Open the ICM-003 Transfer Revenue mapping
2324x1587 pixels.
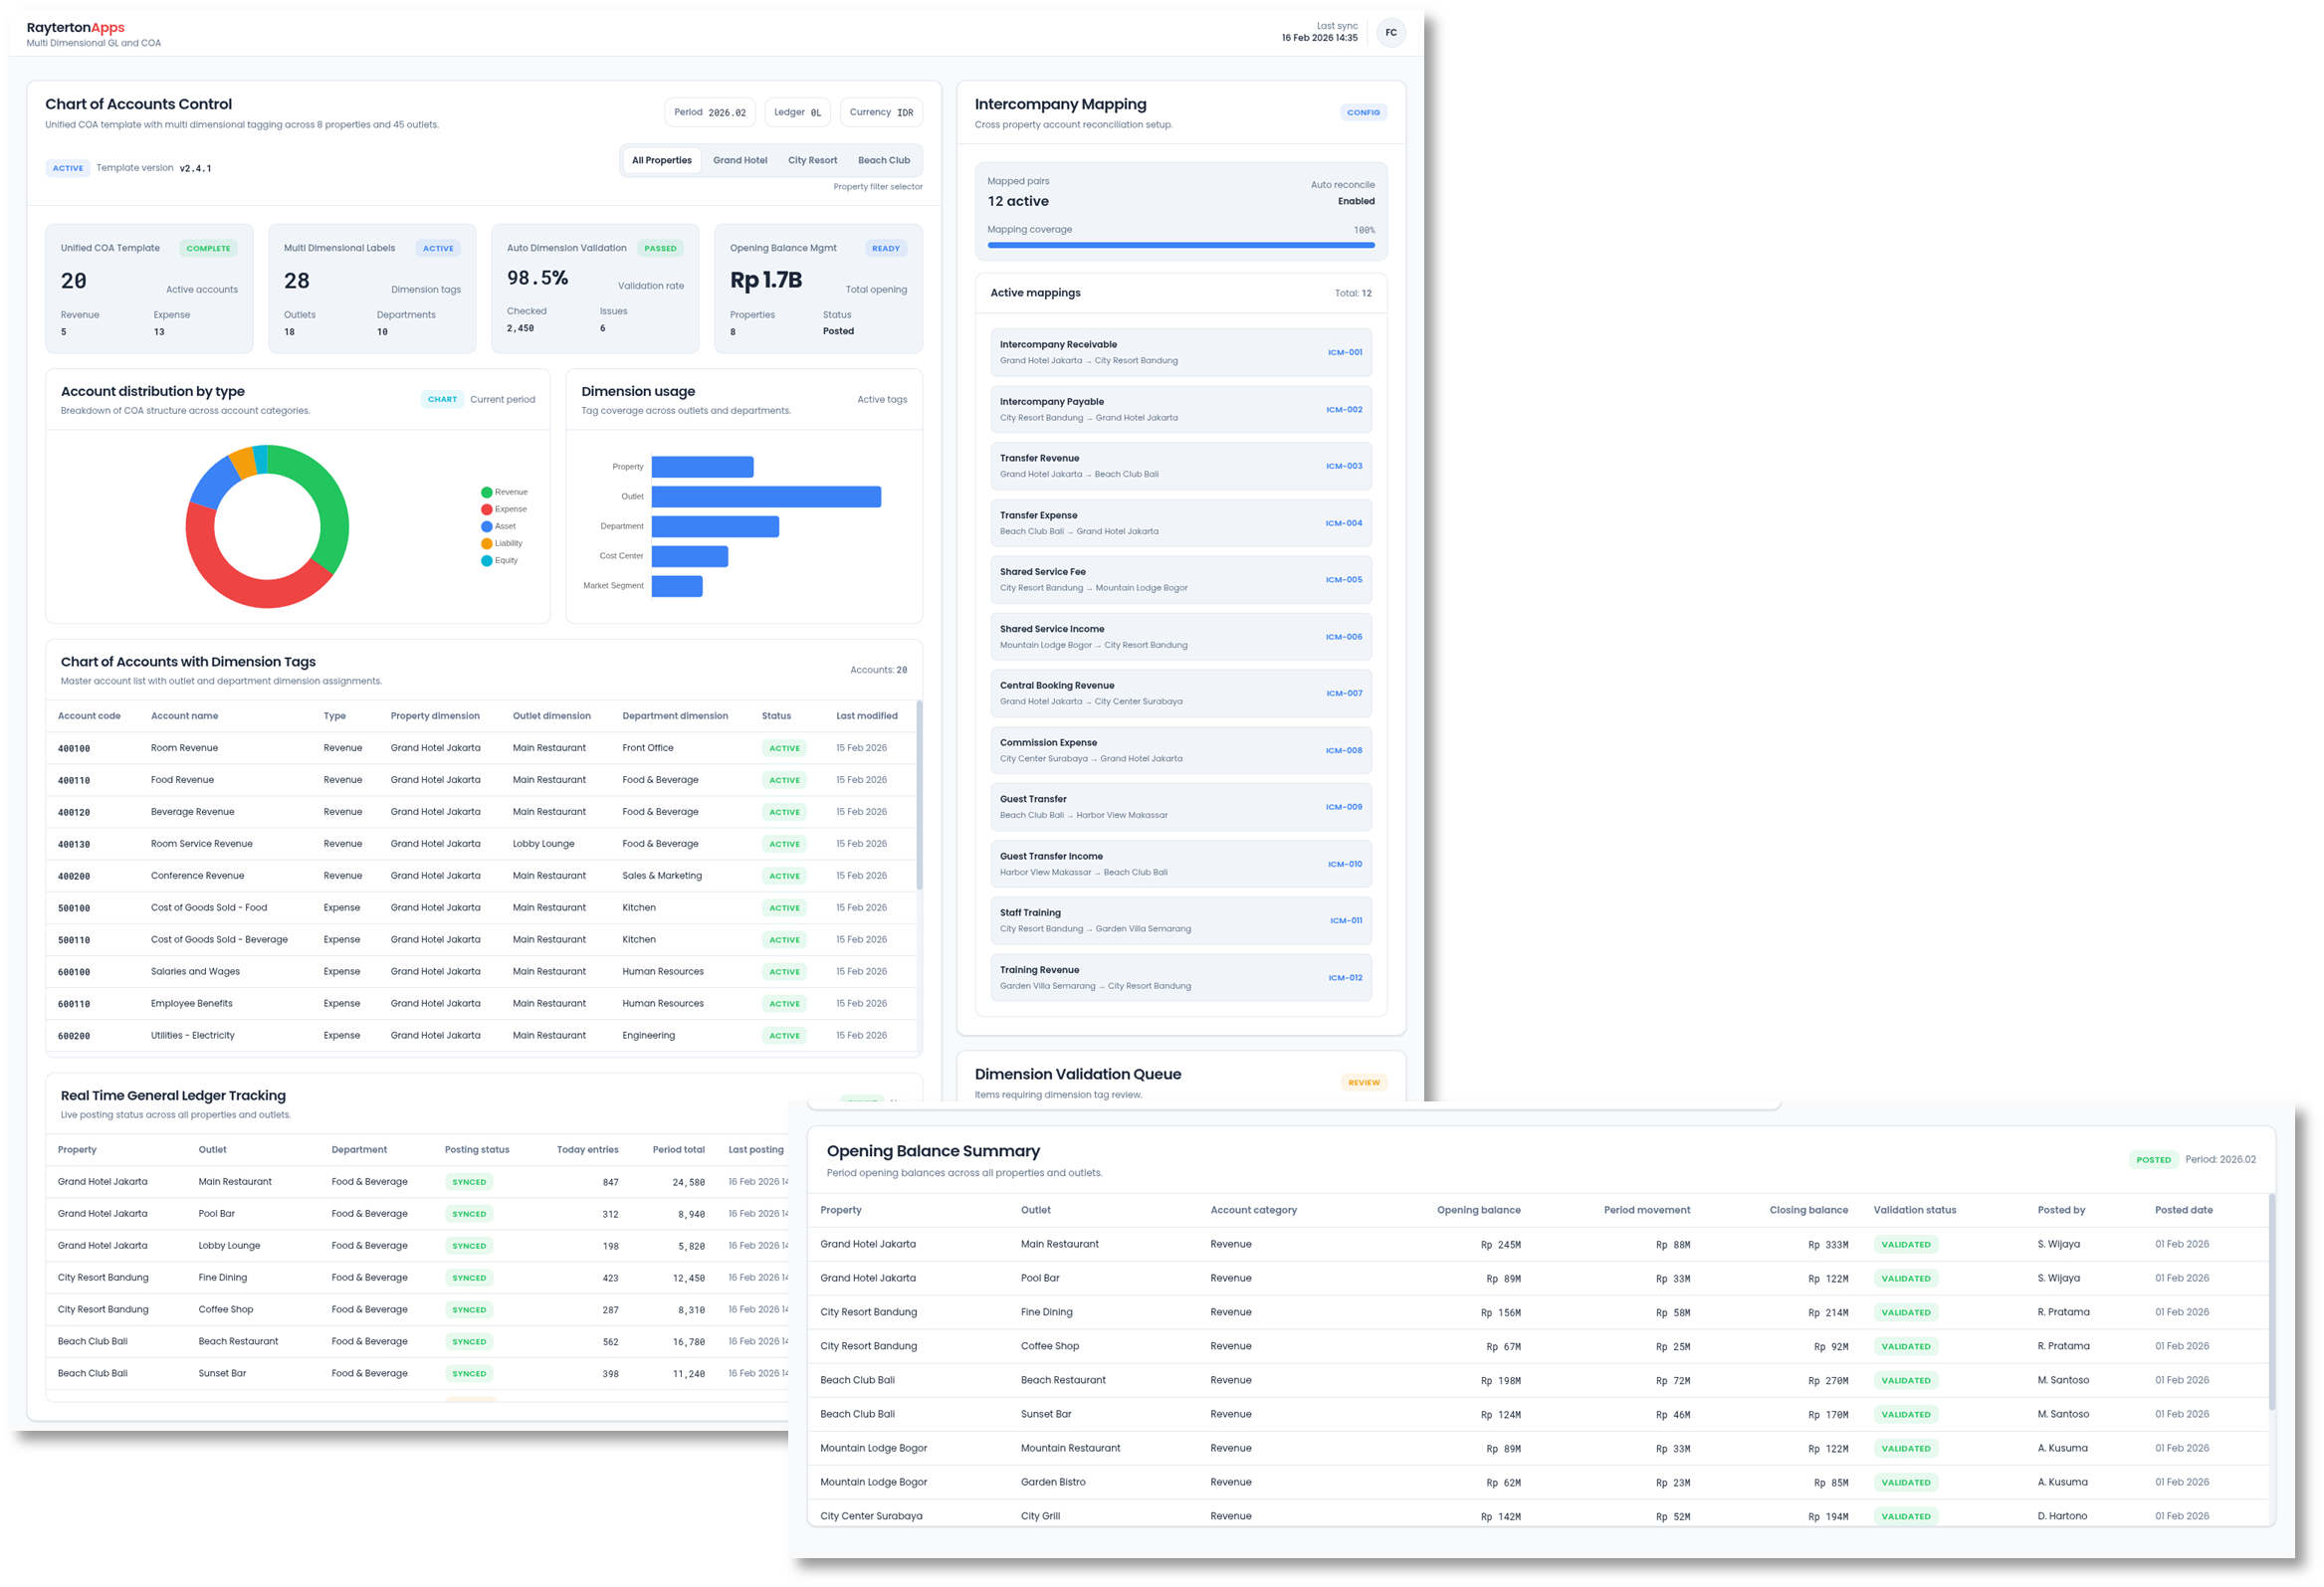point(1180,466)
